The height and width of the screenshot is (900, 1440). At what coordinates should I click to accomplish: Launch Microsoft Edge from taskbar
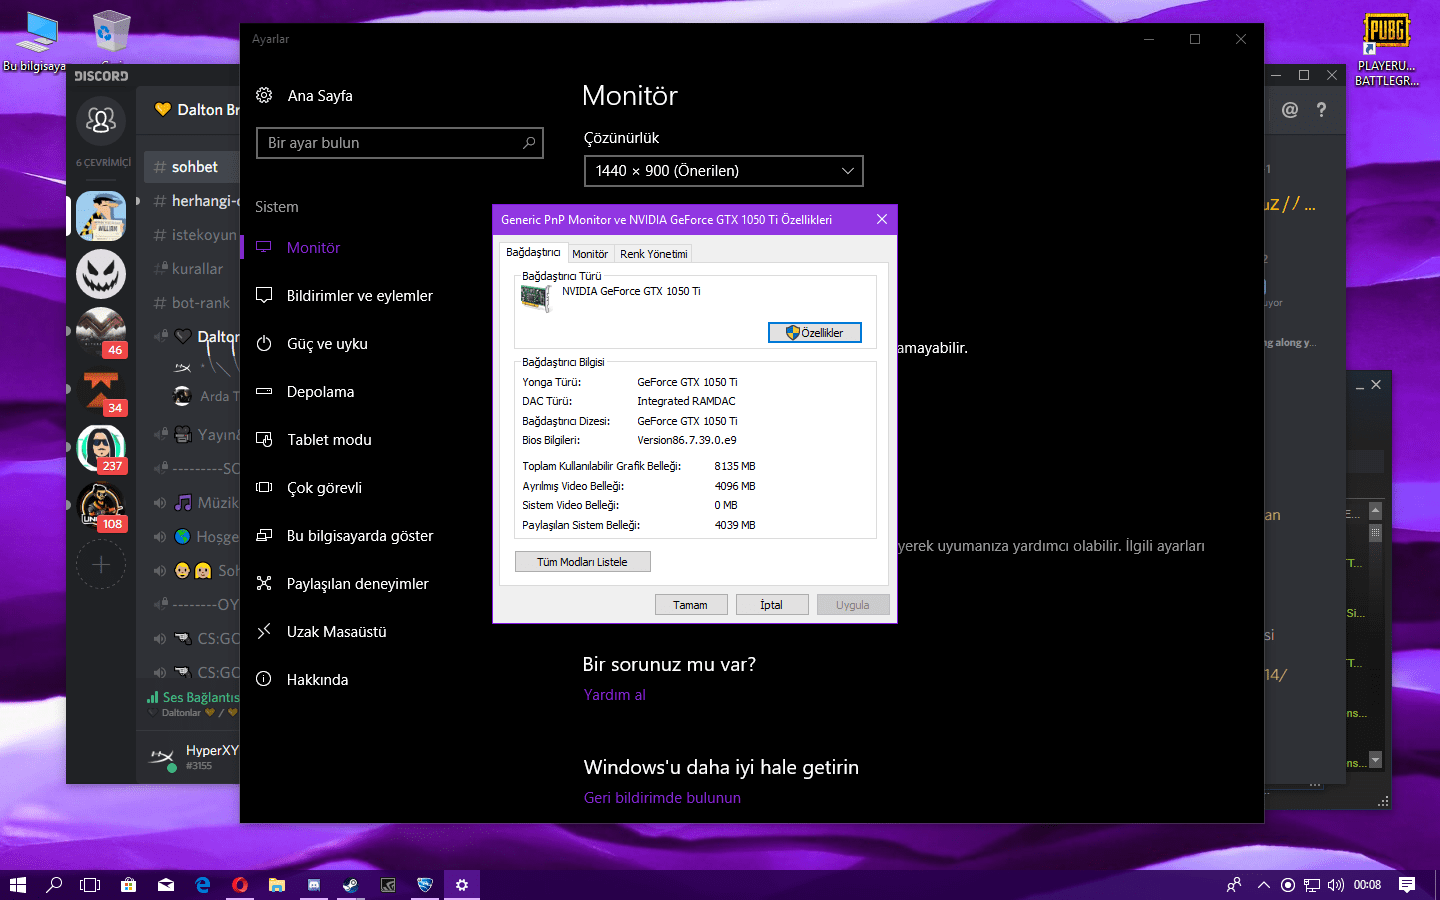point(203,885)
